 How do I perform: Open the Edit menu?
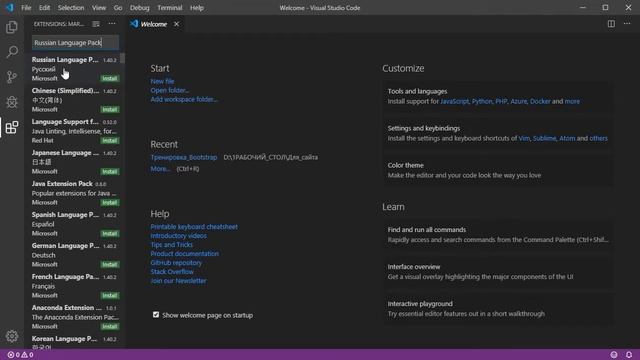pos(44,8)
